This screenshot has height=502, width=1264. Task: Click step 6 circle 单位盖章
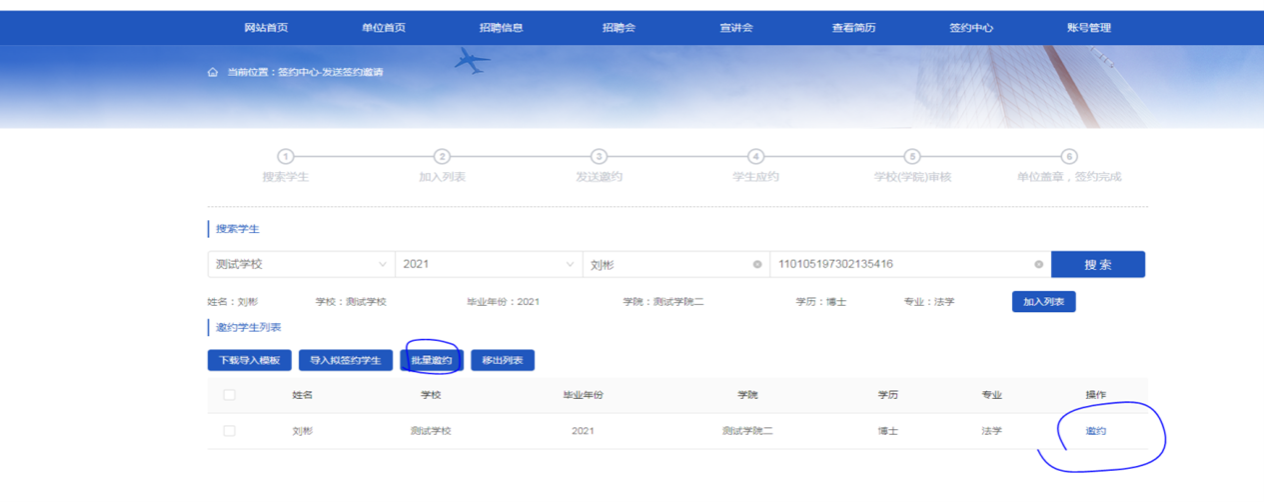(x=1069, y=157)
